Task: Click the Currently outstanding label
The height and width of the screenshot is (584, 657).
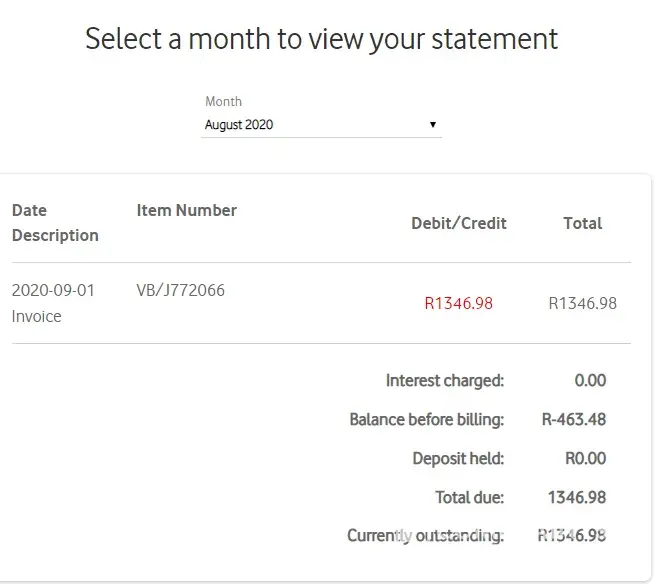Action: click(x=425, y=535)
